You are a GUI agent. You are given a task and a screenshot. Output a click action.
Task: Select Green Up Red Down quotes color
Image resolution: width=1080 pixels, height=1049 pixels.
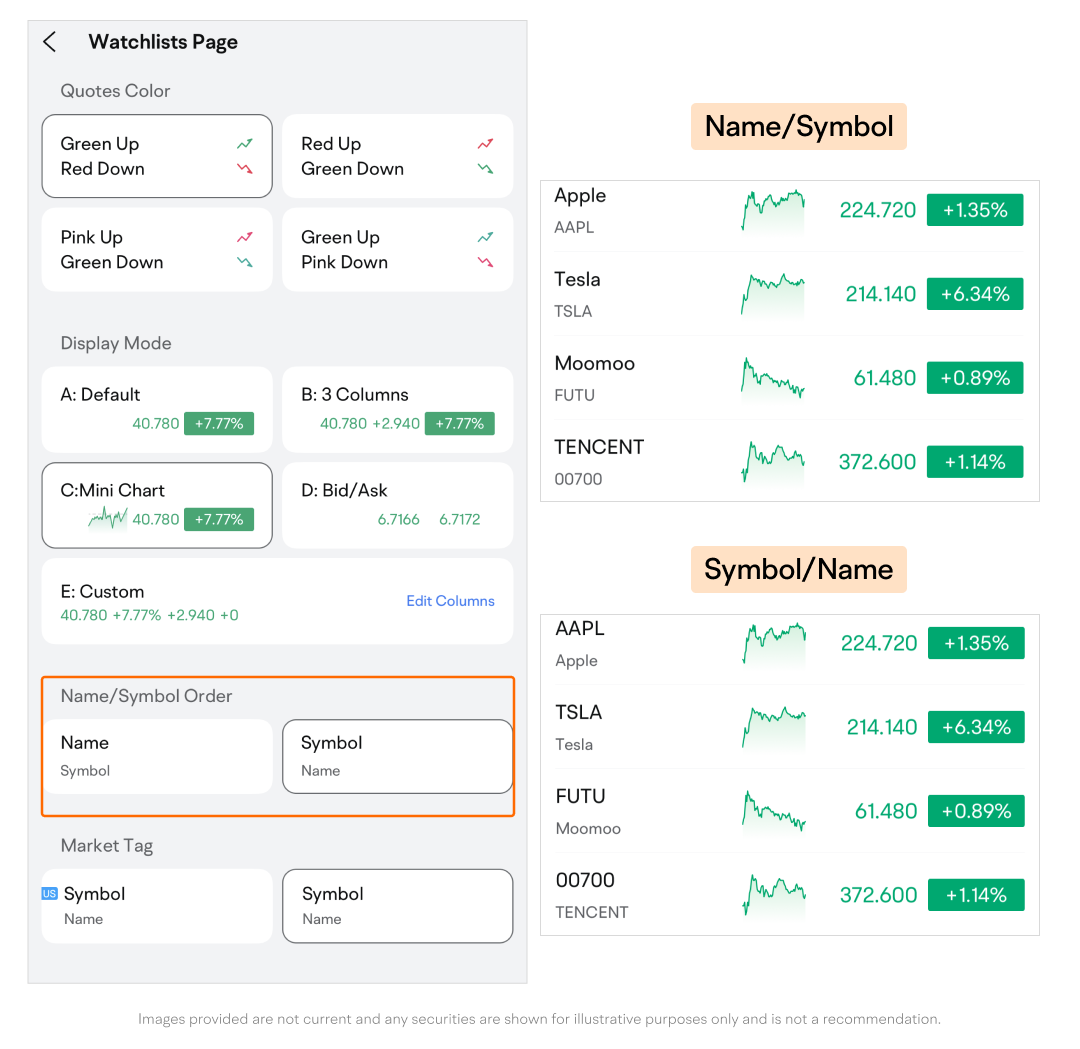coord(157,156)
